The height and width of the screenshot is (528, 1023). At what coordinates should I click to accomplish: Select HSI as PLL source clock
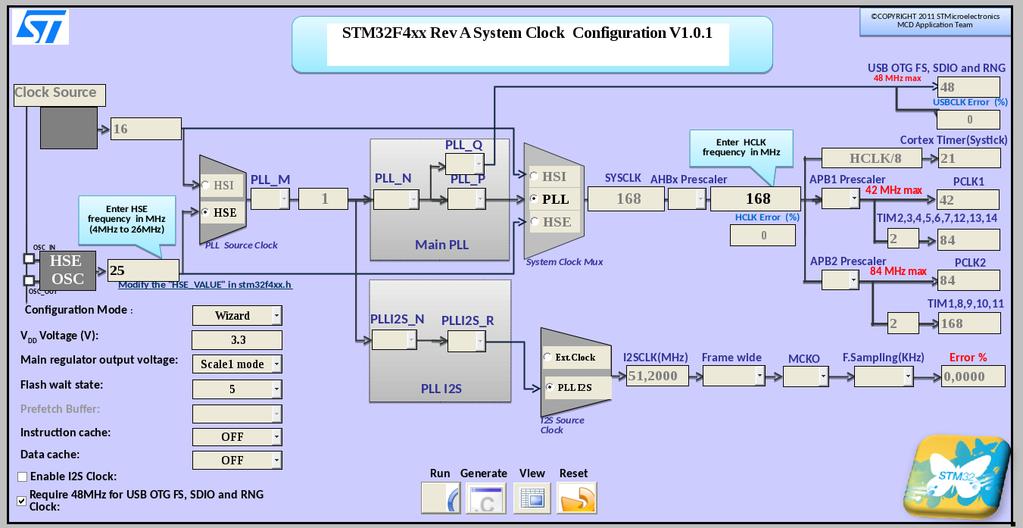point(206,186)
